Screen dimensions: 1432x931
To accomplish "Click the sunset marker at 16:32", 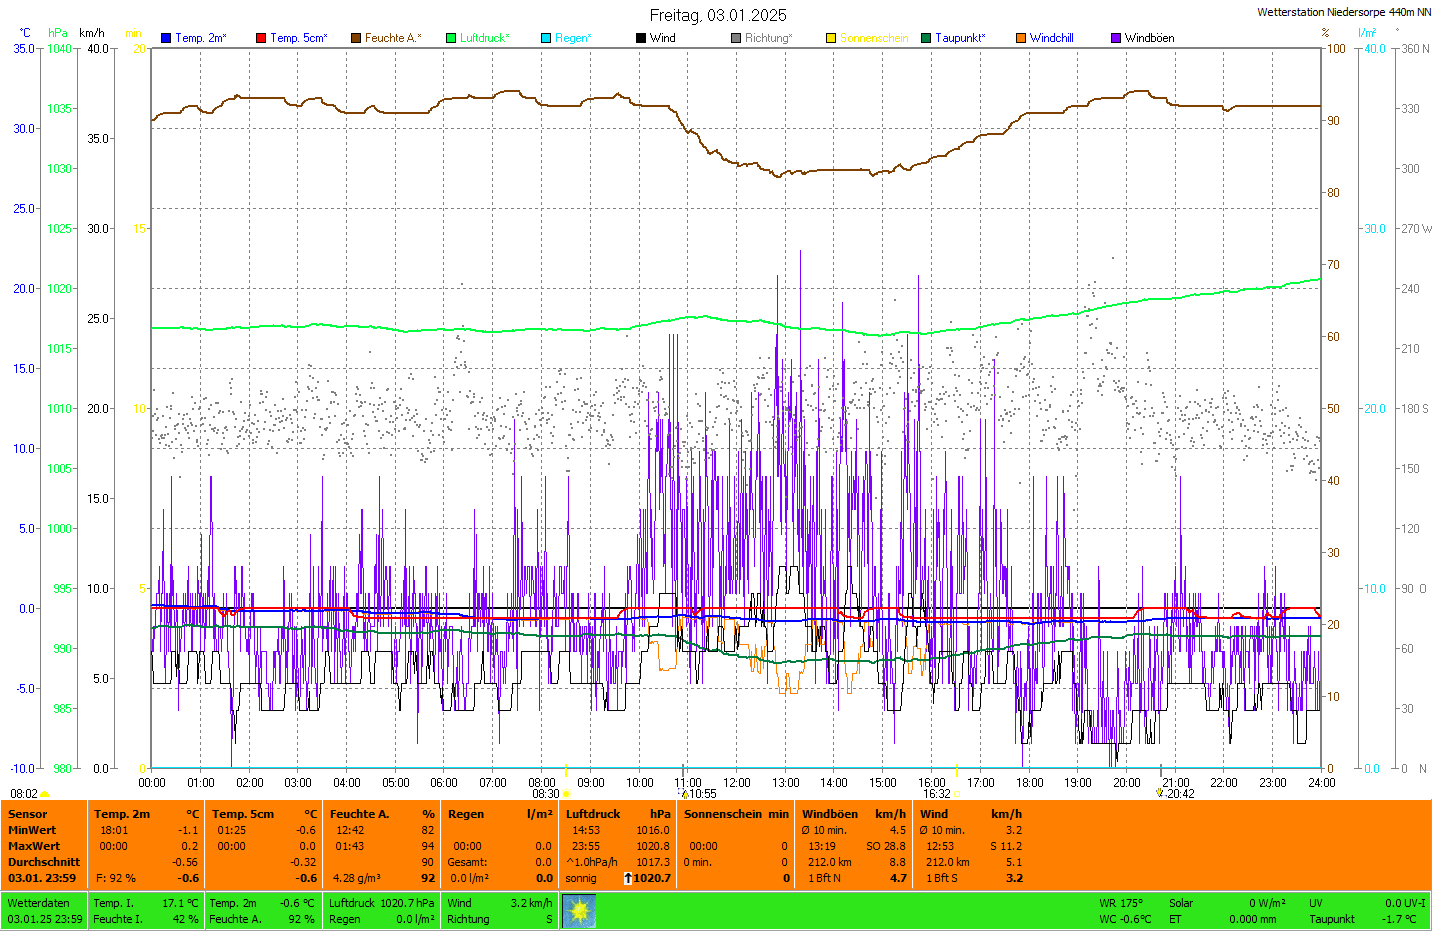I will [x=956, y=794].
